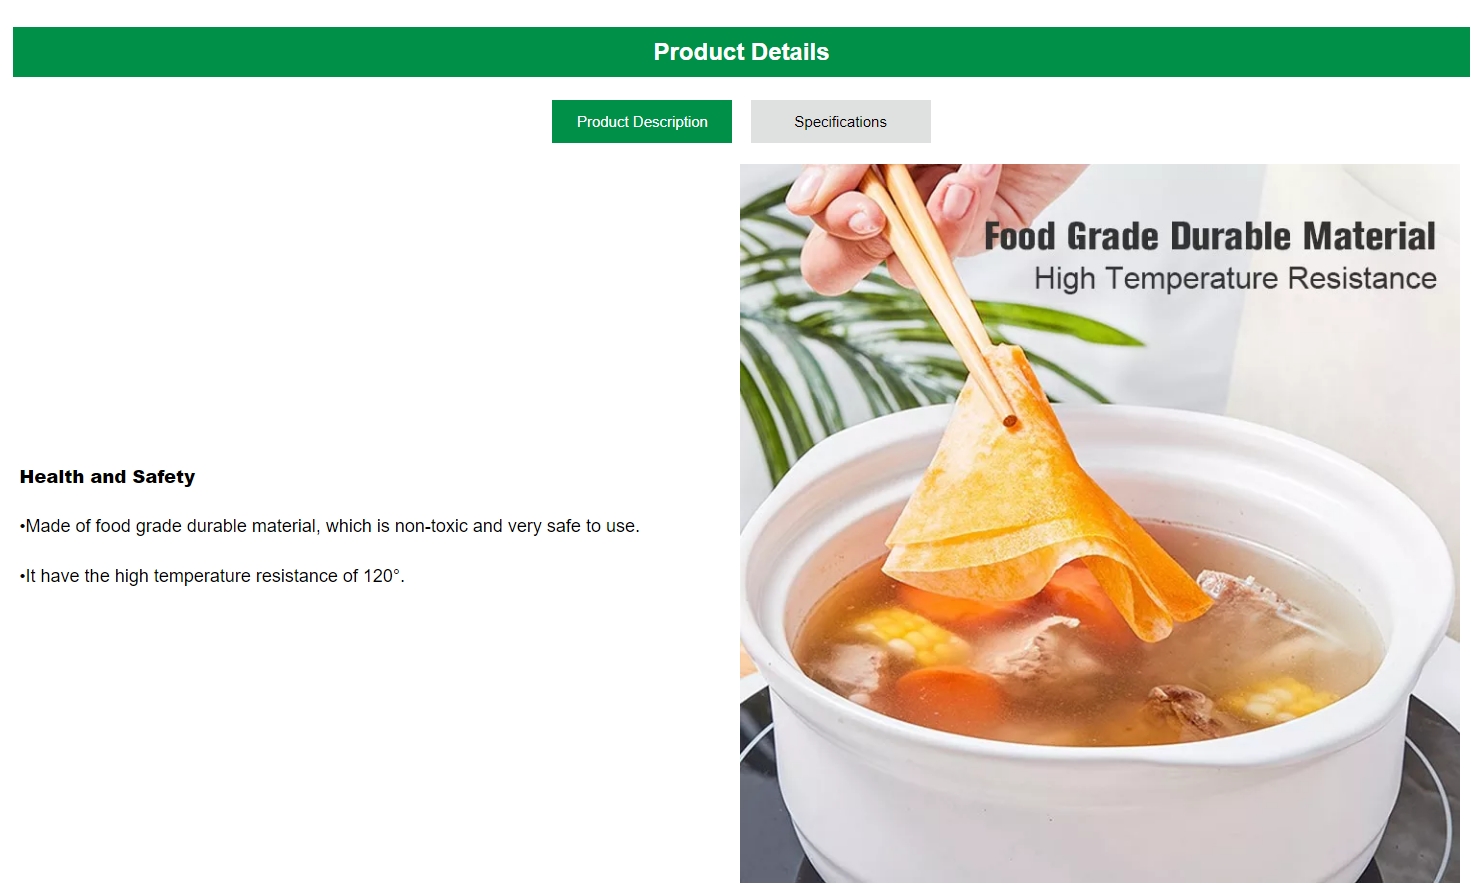
Task: Click the High Temperature Resistance caption text
Action: tap(1235, 278)
